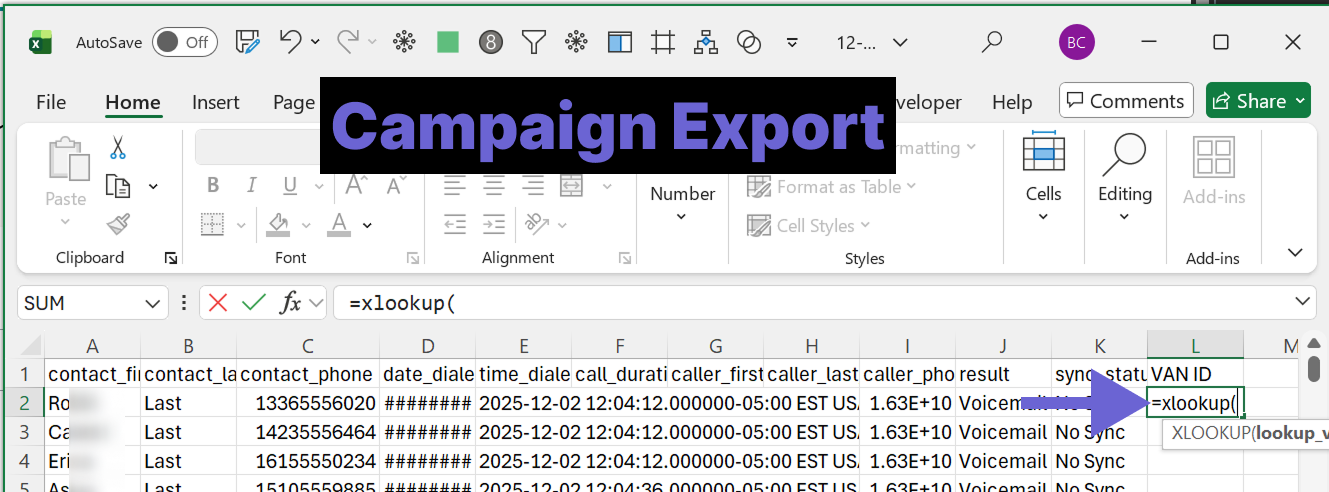Decrease font size with small A icon
Screen dimensions: 1329x492
coord(395,186)
